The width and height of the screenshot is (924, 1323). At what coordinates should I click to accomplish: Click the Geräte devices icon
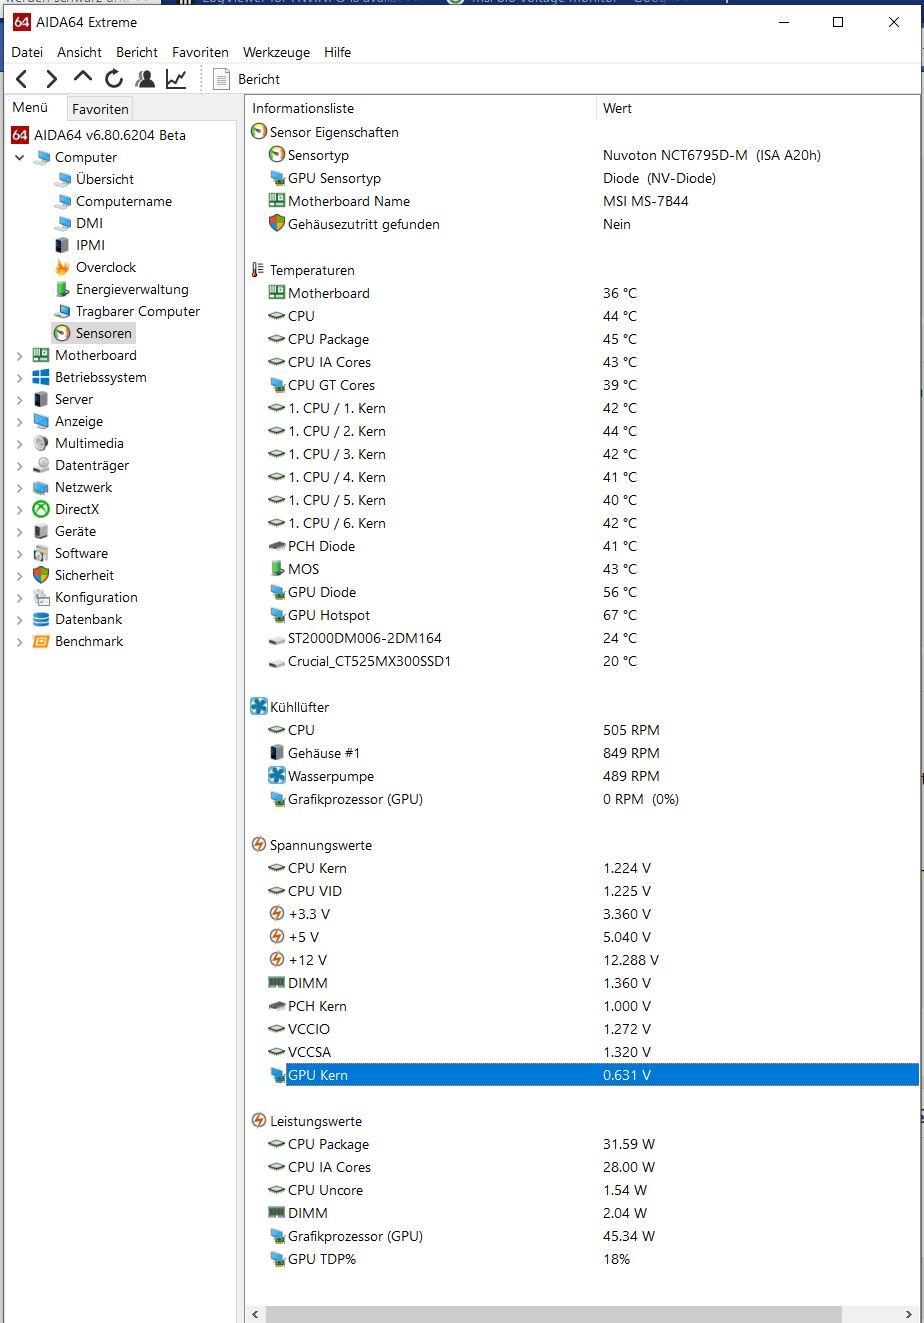41,531
